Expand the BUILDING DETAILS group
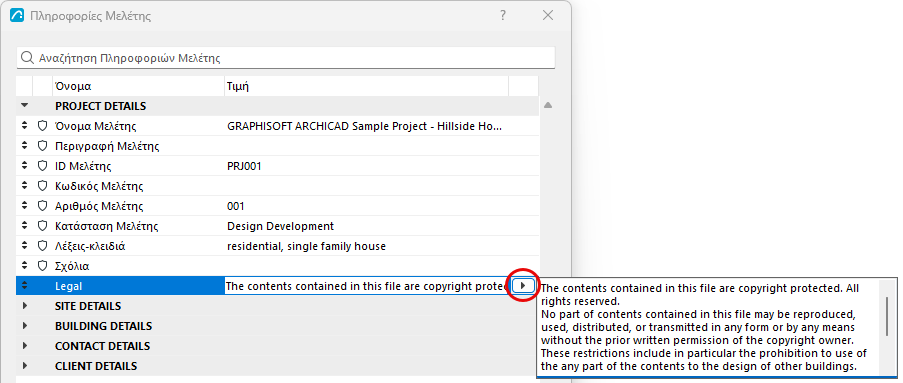The height and width of the screenshot is (383, 903). tap(24, 326)
